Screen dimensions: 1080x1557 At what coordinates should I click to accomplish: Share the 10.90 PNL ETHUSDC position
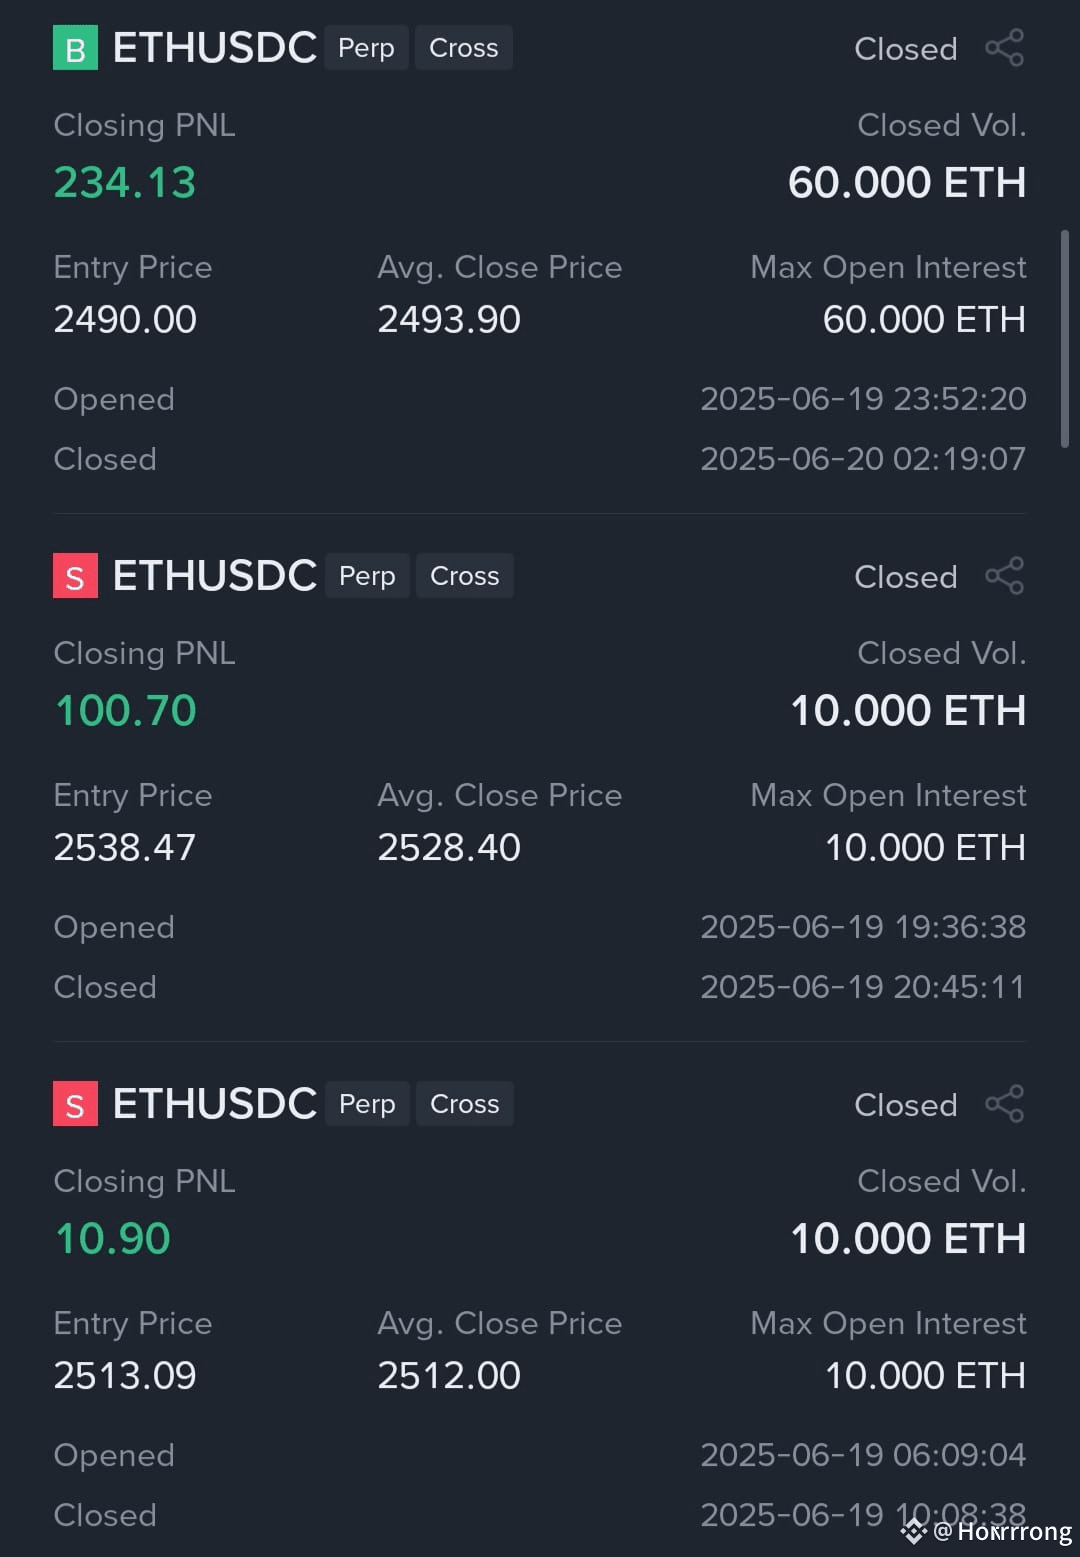point(1005,1104)
